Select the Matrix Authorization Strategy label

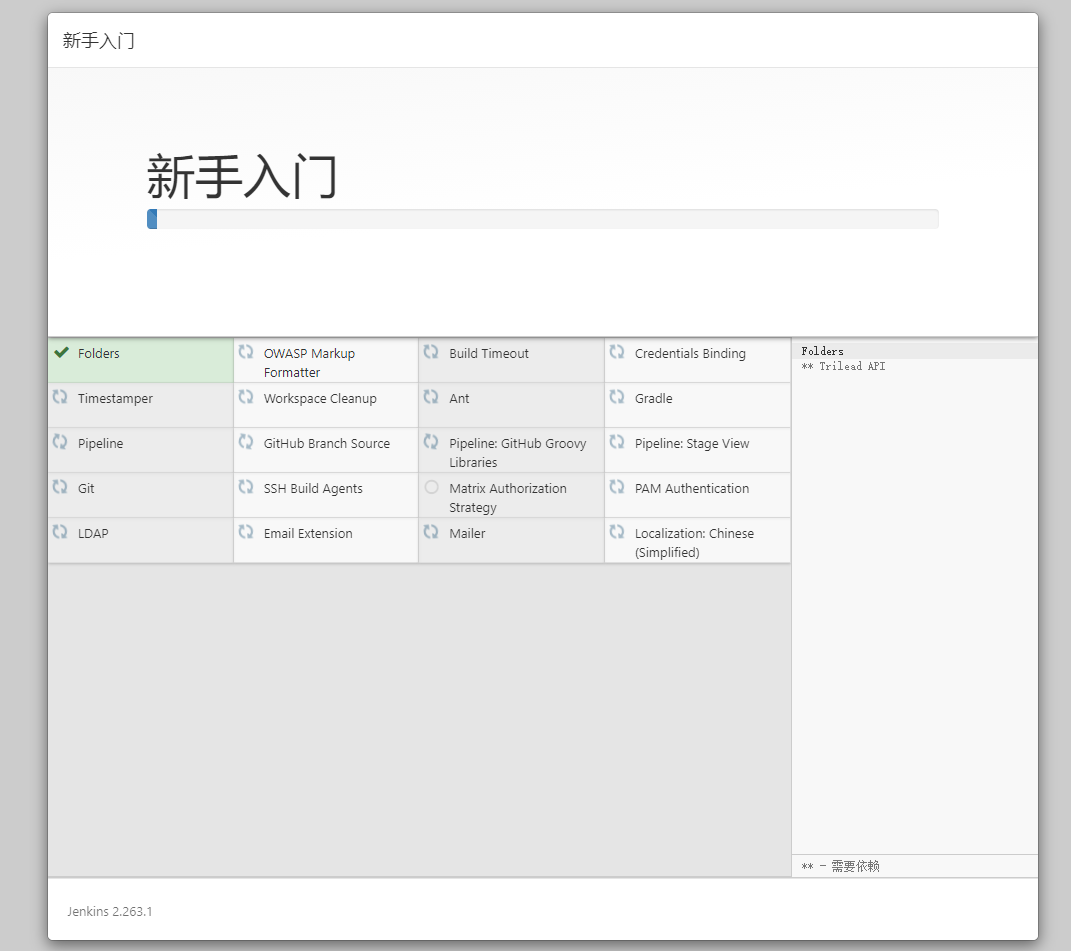click(x=507, y=498)
